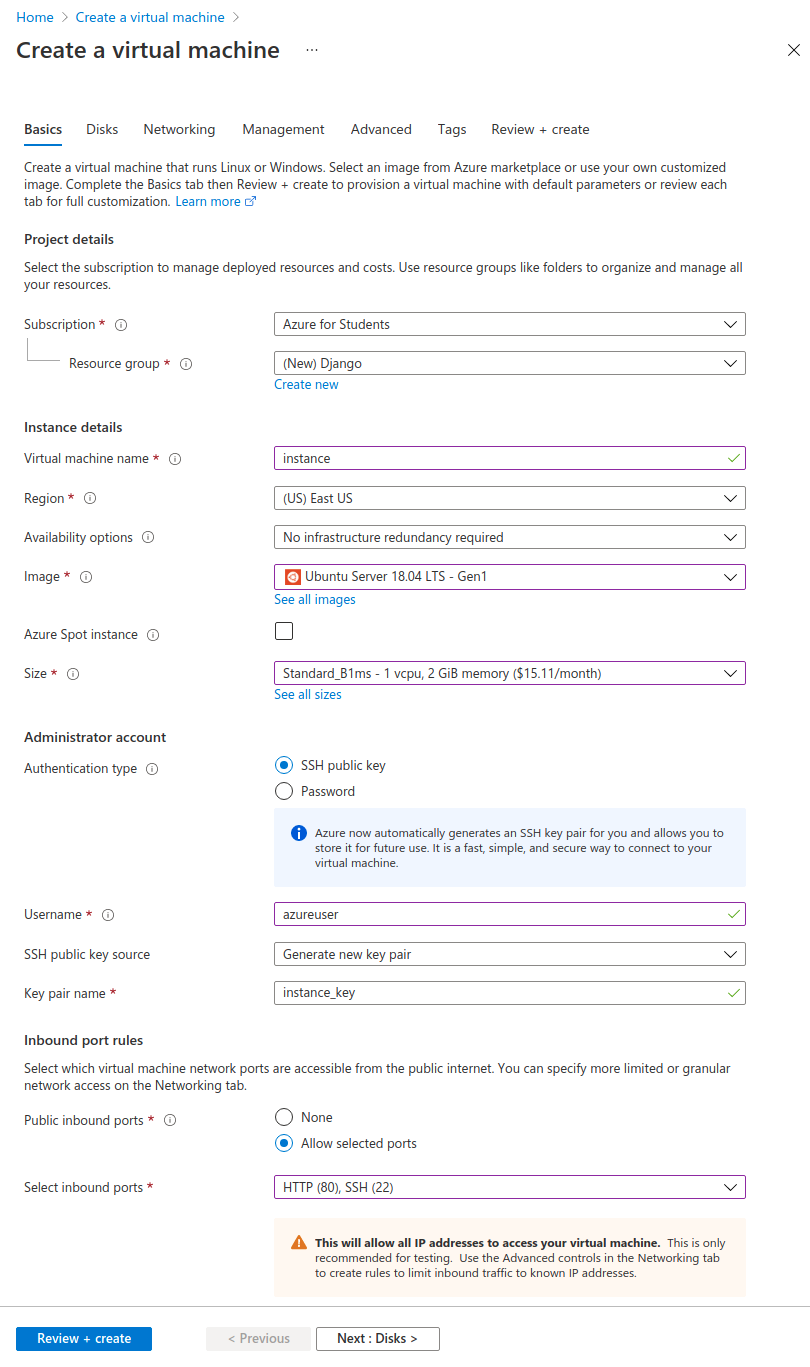This screenshot has width=810, height=1367.
Task: Select None for public inbound ports
Action: [284, 1117]
